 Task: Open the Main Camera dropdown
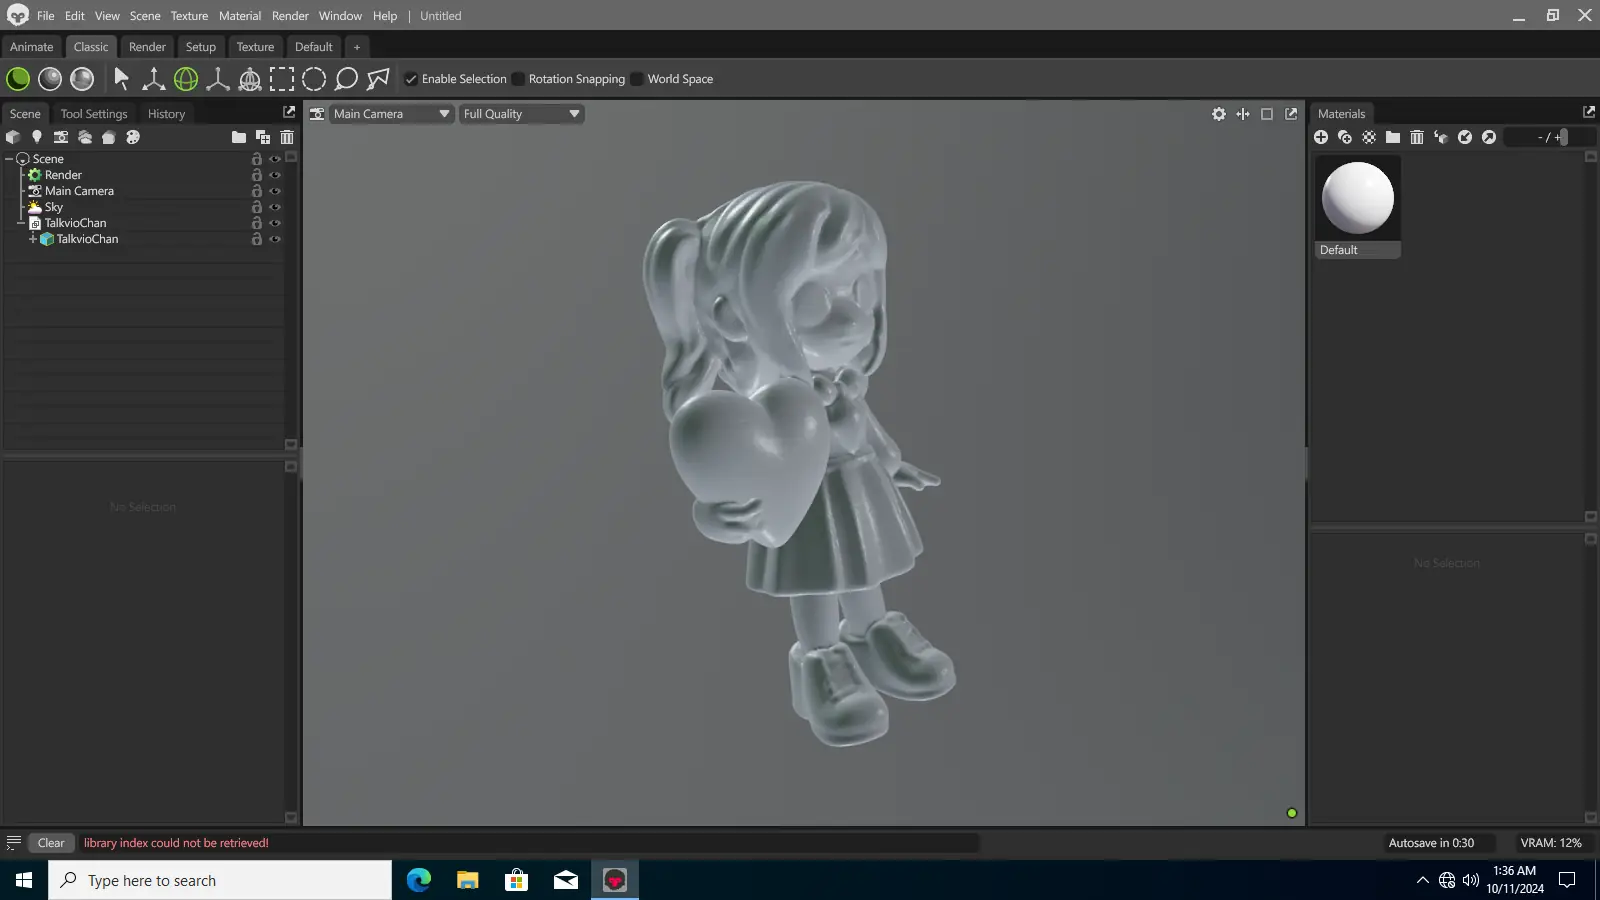(391, 114)
